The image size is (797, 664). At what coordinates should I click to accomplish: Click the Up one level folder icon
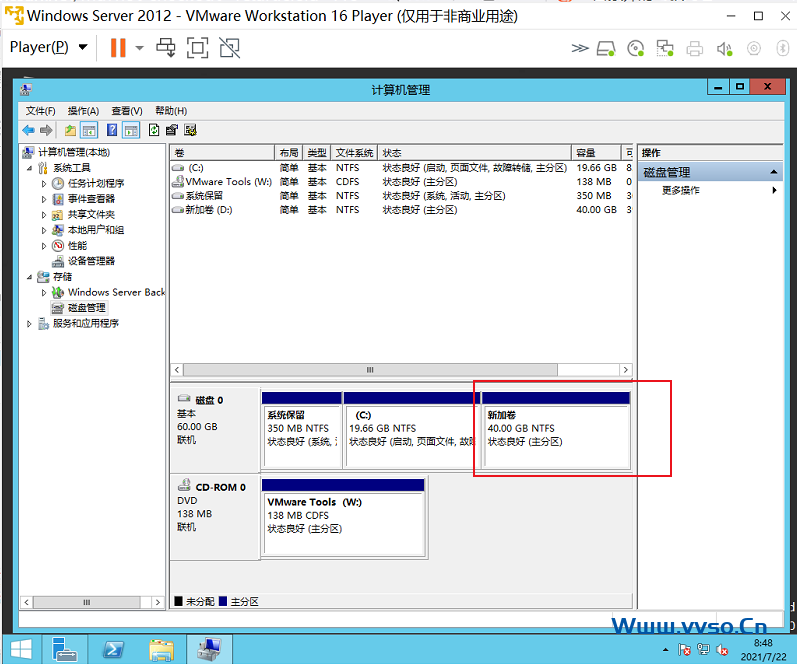(x=70, y=130)
